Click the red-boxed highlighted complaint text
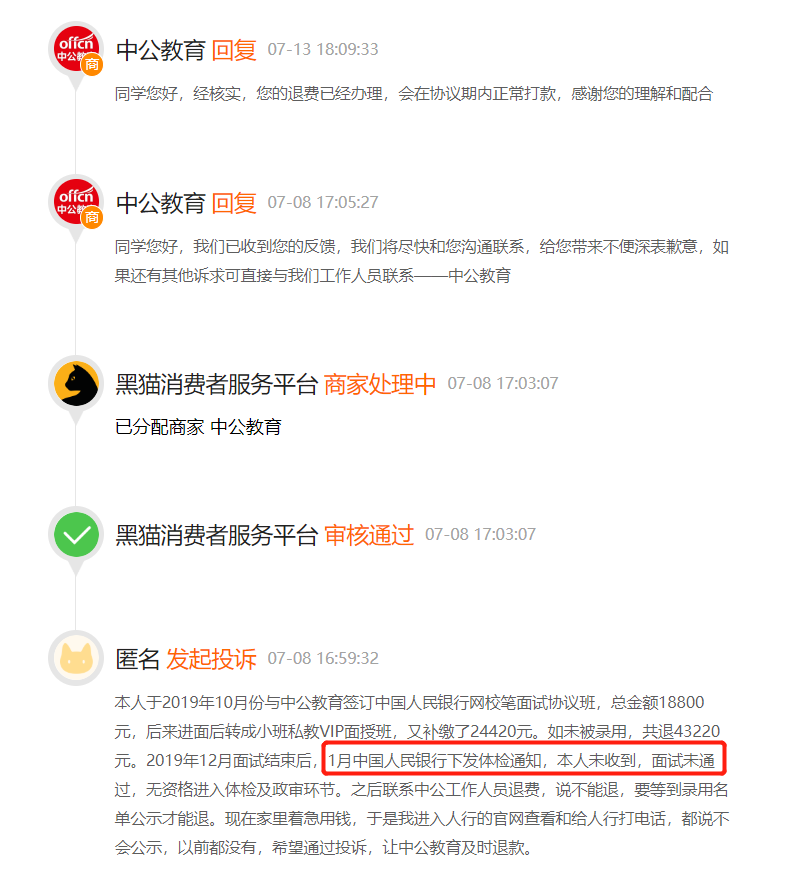Image resolution: width=800 pixels, height=869 pixels. tap(524, 759)
